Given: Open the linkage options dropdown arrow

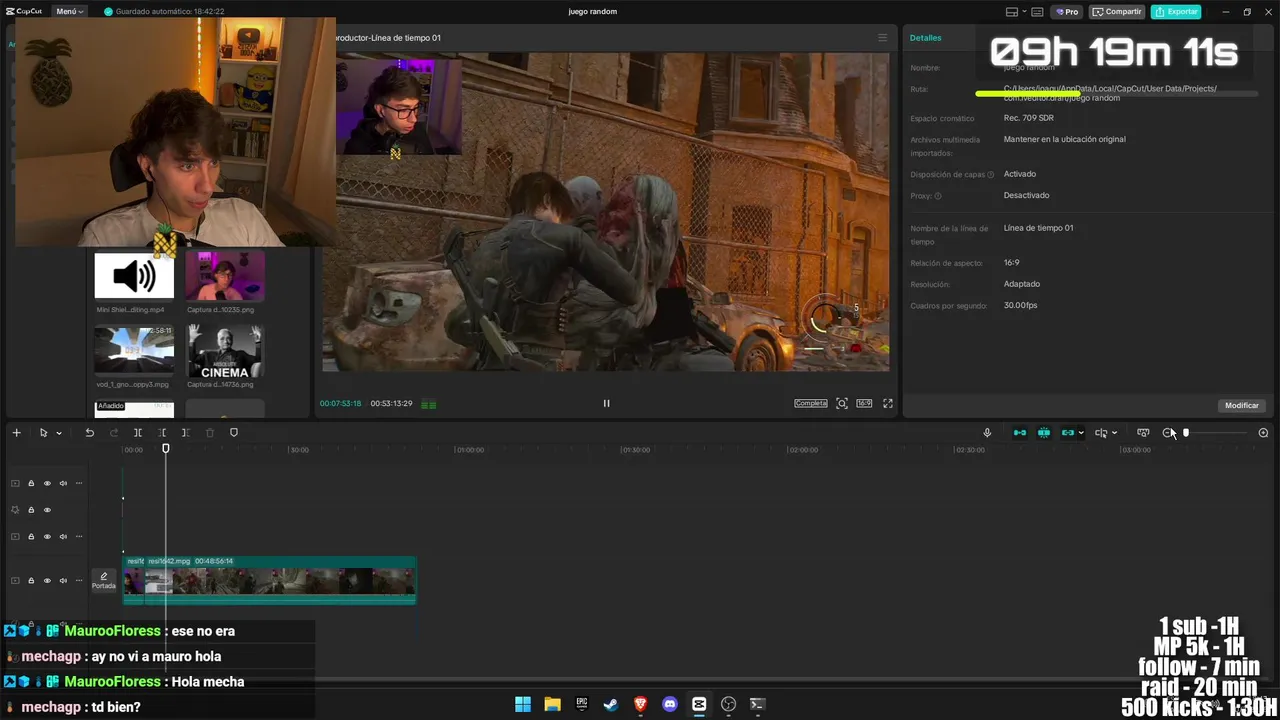Looking at the screenshot, I should point(1081,433).
